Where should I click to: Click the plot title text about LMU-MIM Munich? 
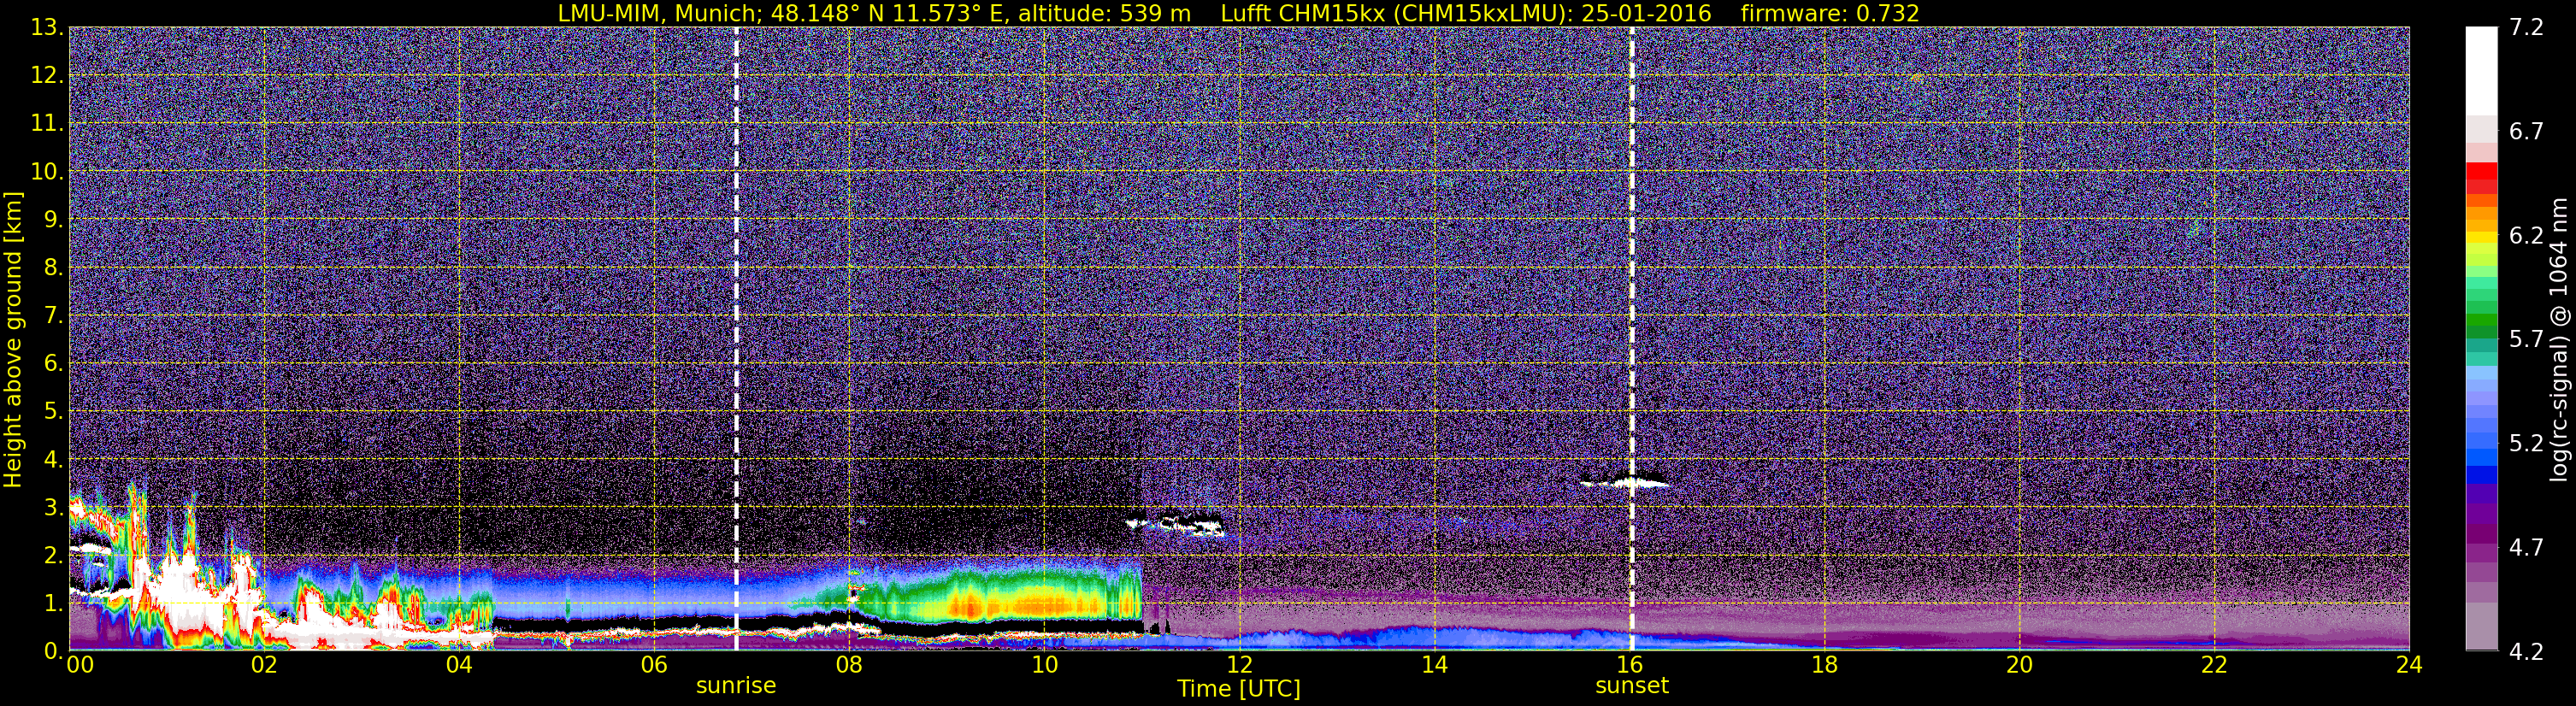[1238, 13]
